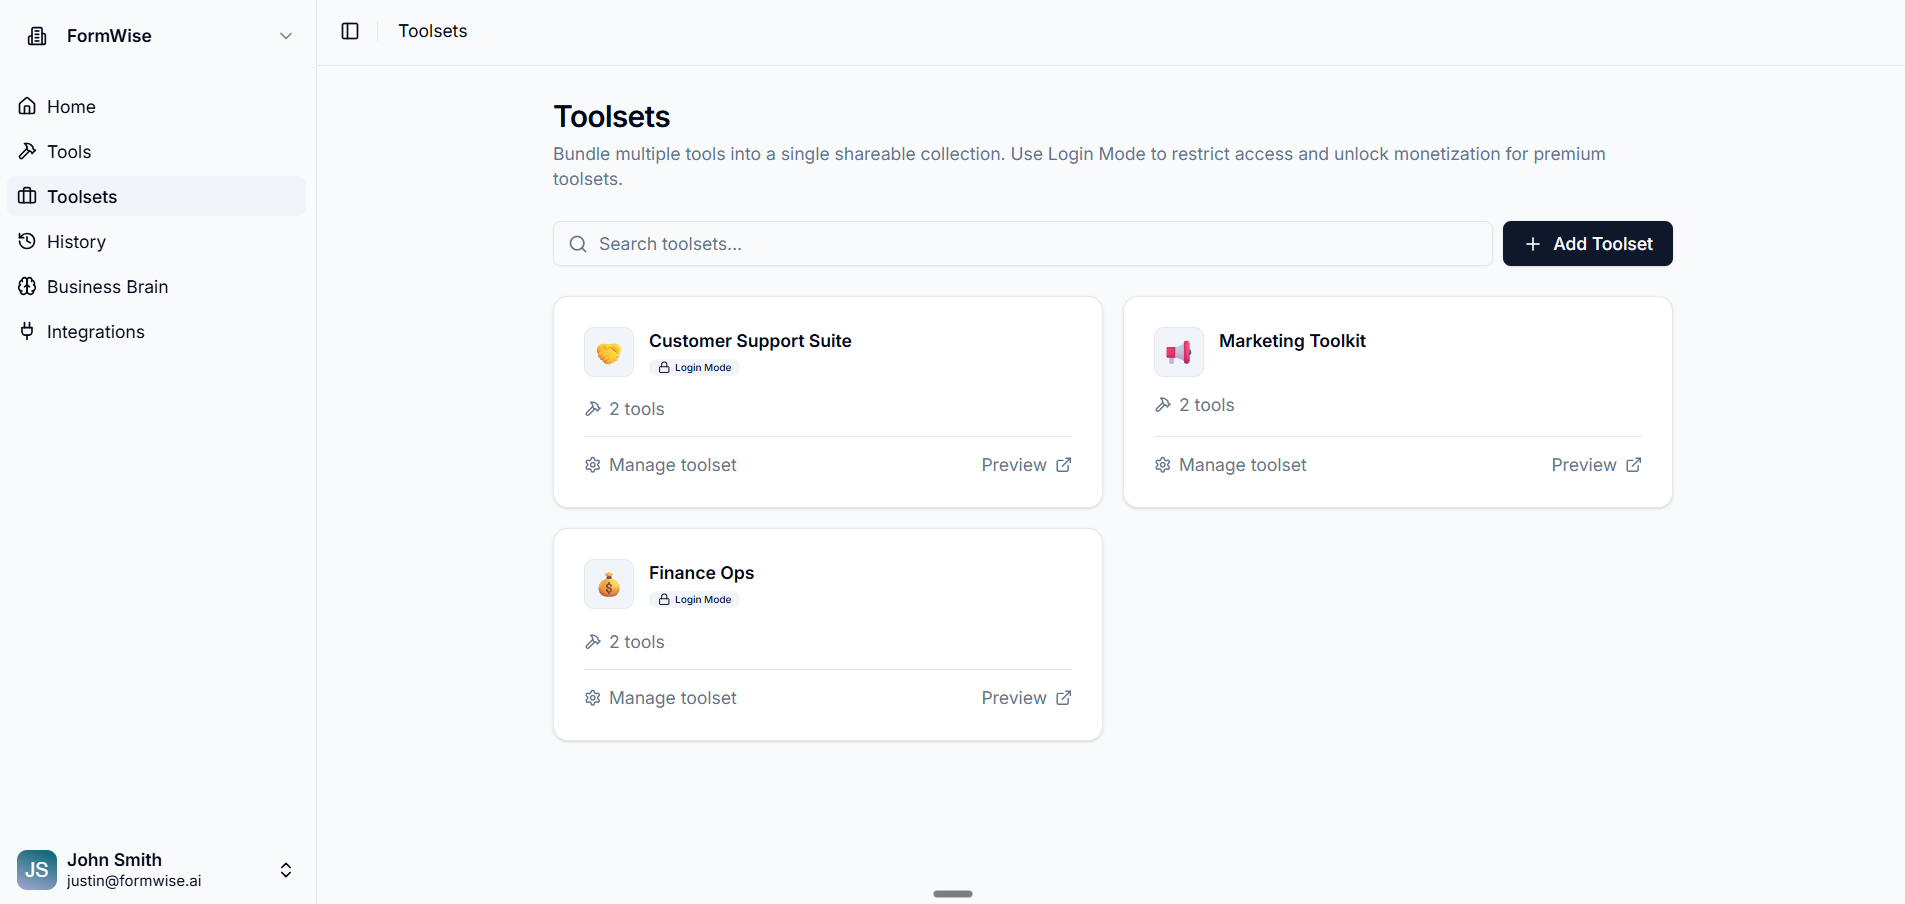
Task: Open Preview for Marketing Toolkit
Action: [x=1595, y=464]
